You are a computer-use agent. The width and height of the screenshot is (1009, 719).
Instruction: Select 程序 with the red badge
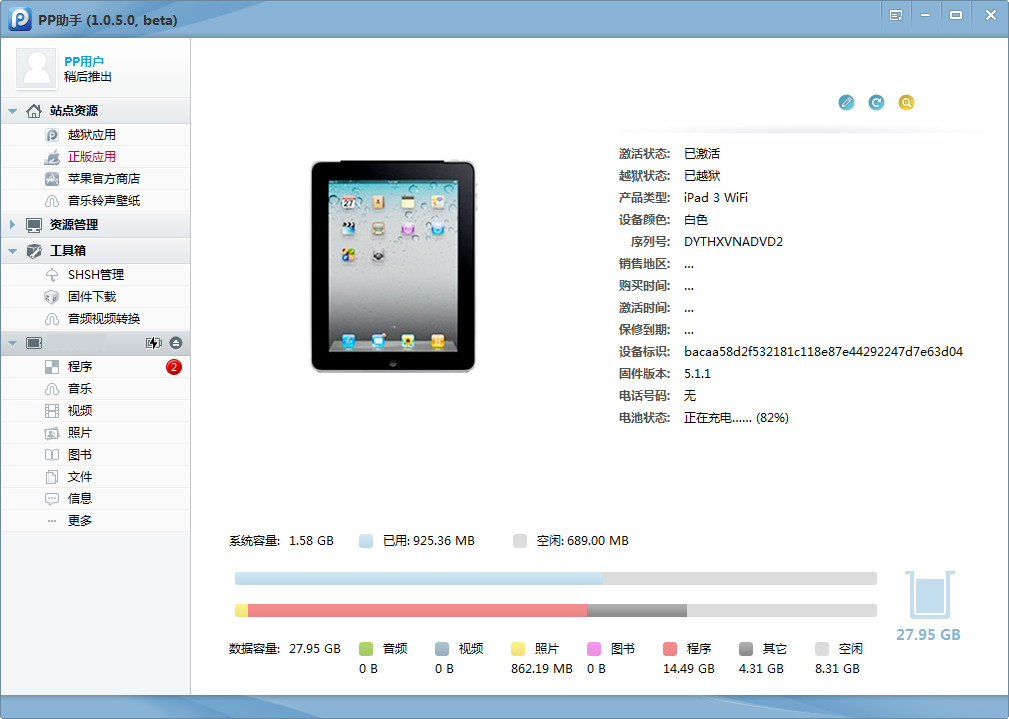[x=80, y=367]
